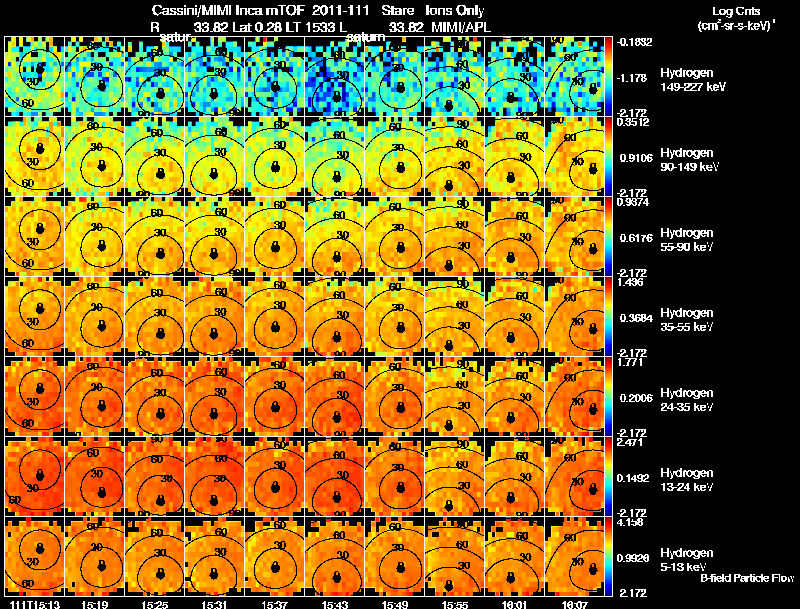Click the 'Hydrogen 24-35 keV' label
The image size is (800, 609).
[687, 399]
